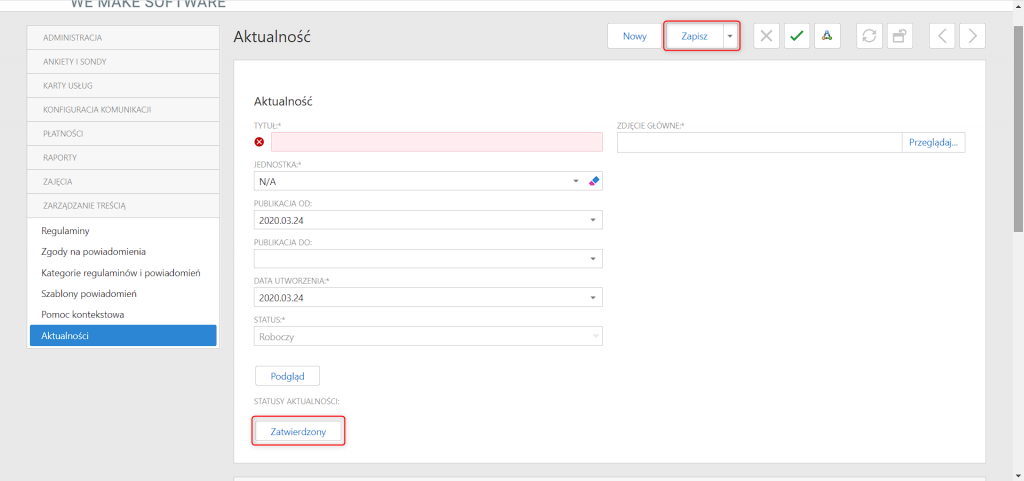This screenshot has width=1024, height=481.
Task: Click the colorful triangle workflow icon
Action: pyautogui.click(x=827, y=37)
